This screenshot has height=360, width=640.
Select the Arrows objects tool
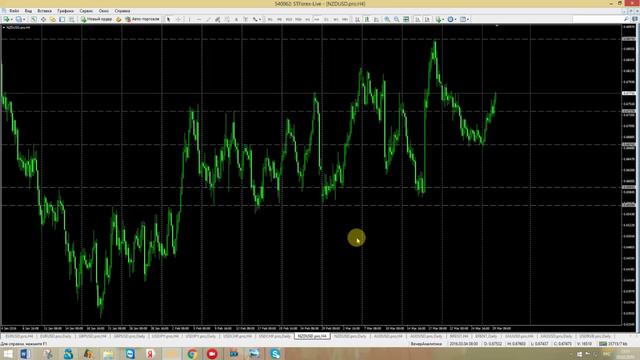pos(255,19)
